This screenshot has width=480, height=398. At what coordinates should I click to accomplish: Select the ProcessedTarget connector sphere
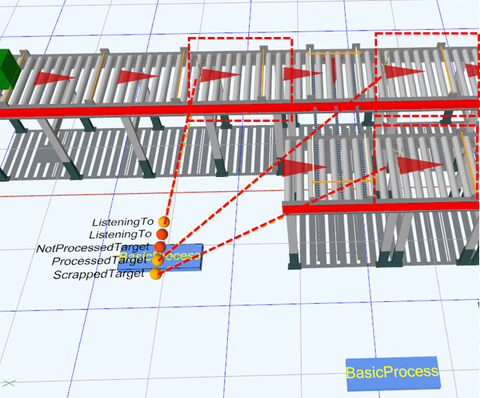pyautogui.click(x=158, y=260)
